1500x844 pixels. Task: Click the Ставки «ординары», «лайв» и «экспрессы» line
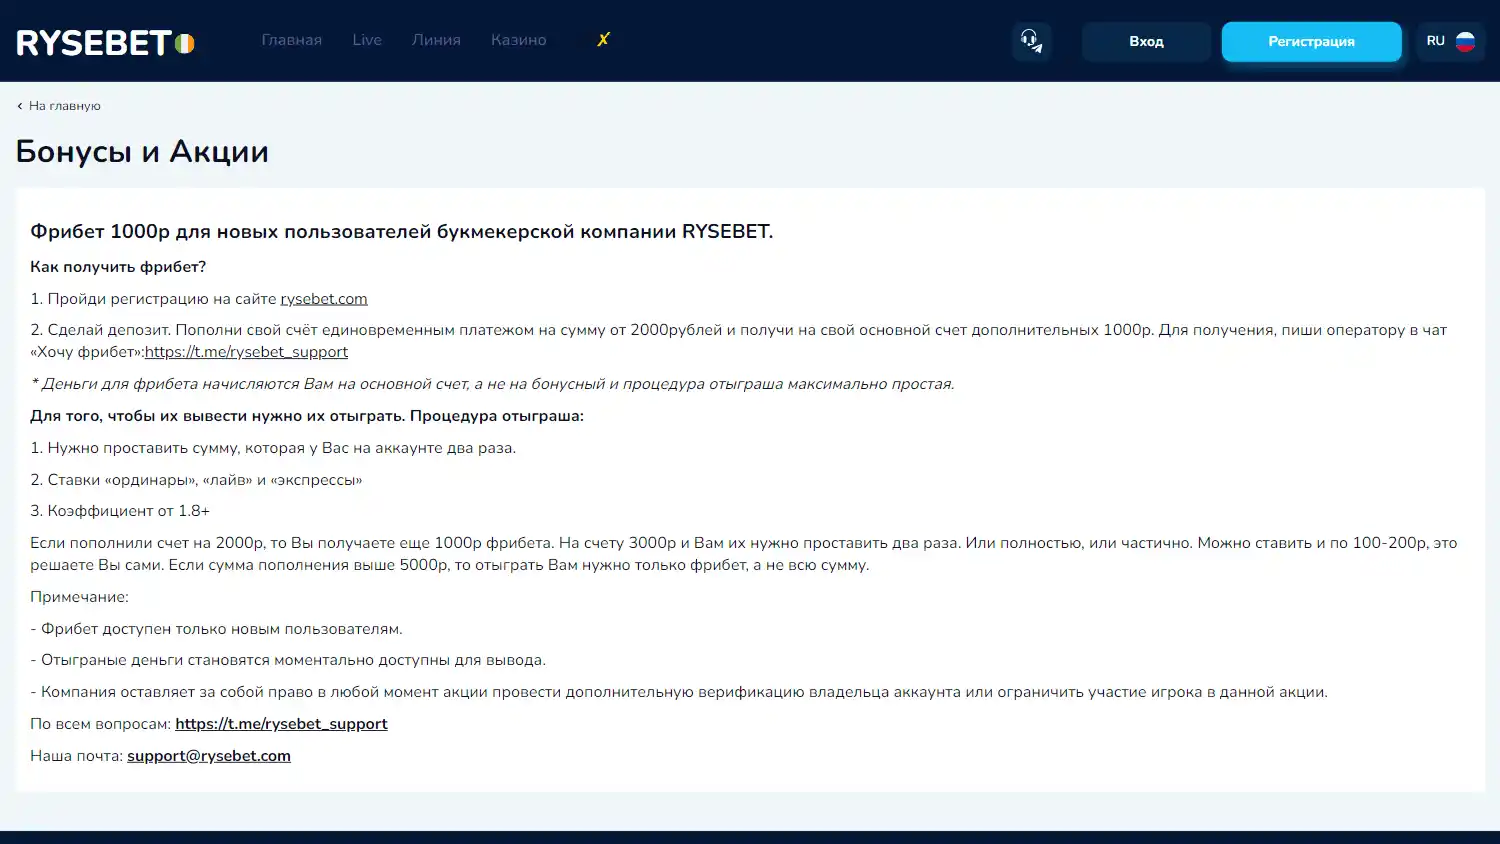point(196,480)
